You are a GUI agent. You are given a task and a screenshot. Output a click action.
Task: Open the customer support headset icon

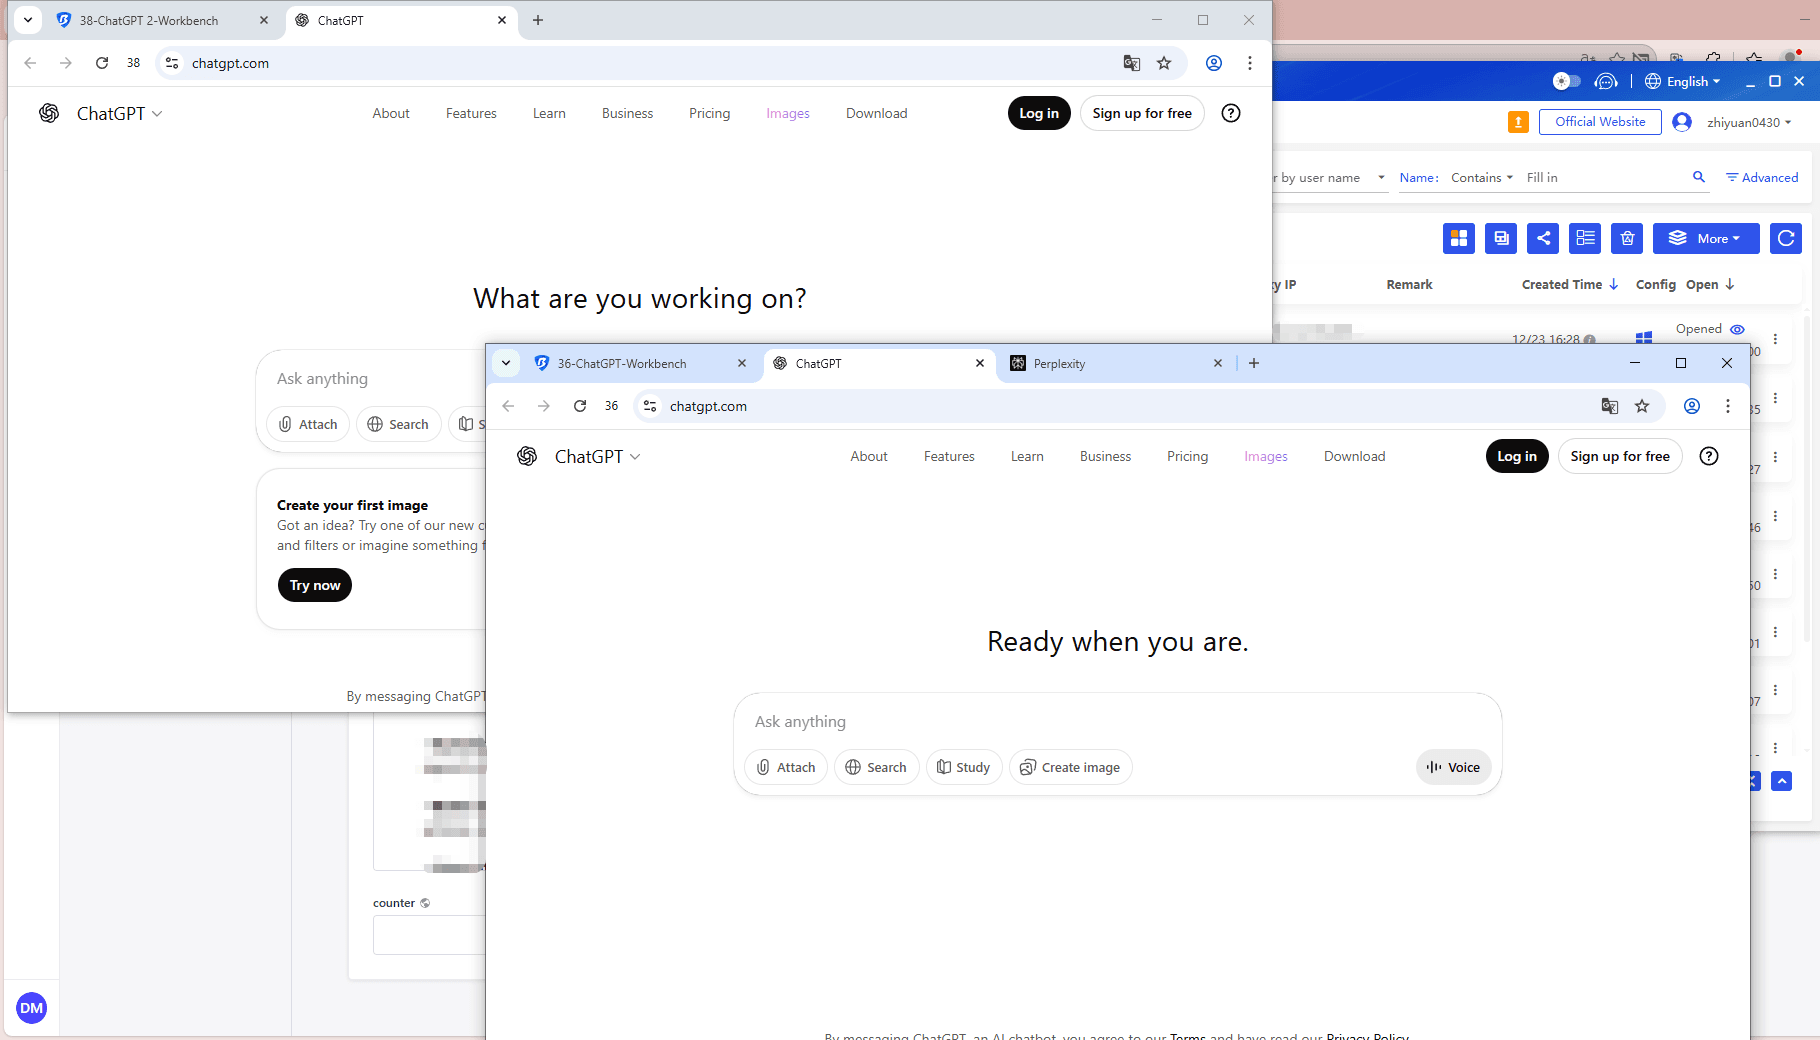1607,81
